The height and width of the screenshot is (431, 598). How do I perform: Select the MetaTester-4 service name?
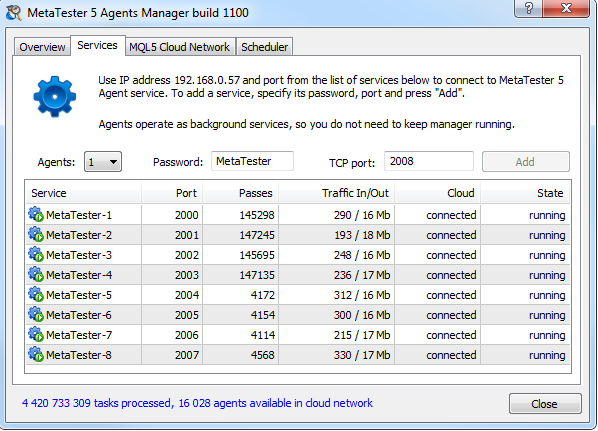point(79,275)
